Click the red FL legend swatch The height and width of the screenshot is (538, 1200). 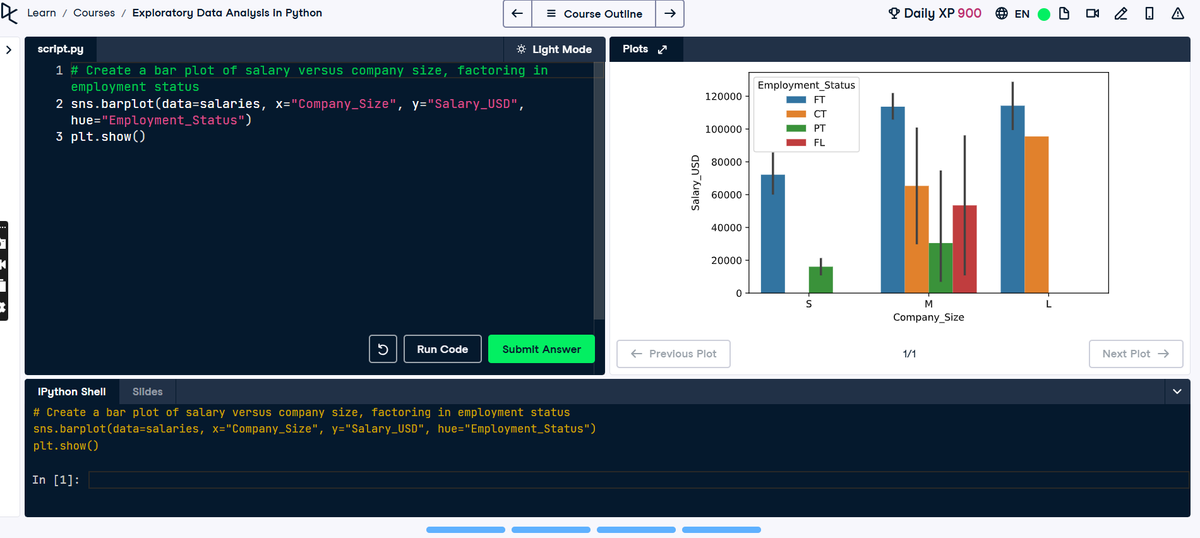tap(797, 142)
